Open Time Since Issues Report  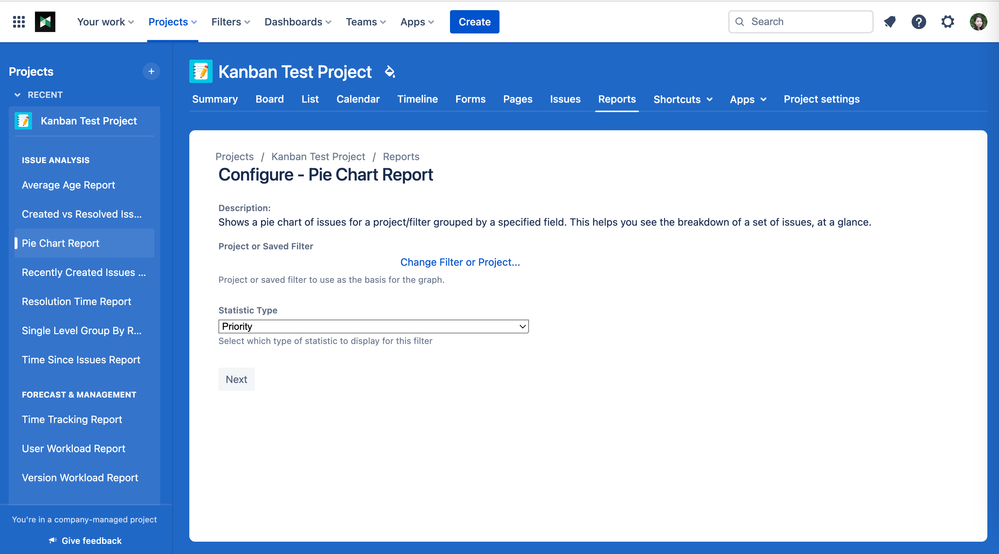[x=81, y=360]
